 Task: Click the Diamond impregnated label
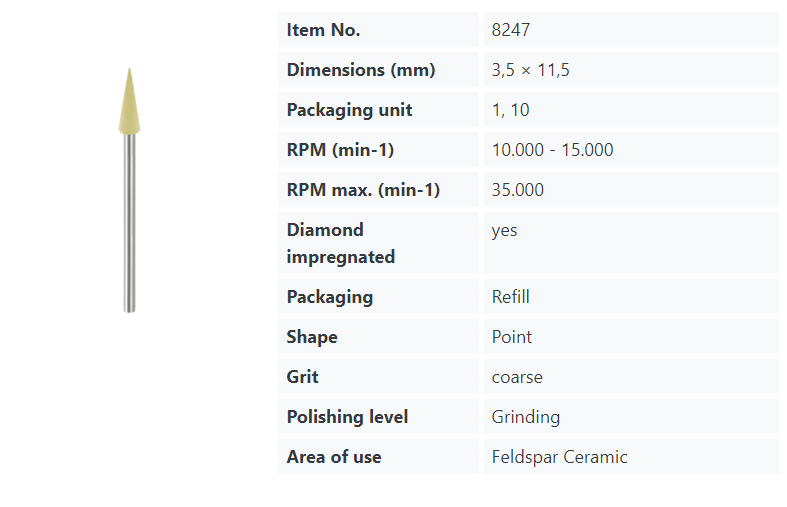[x=341, y=243]
